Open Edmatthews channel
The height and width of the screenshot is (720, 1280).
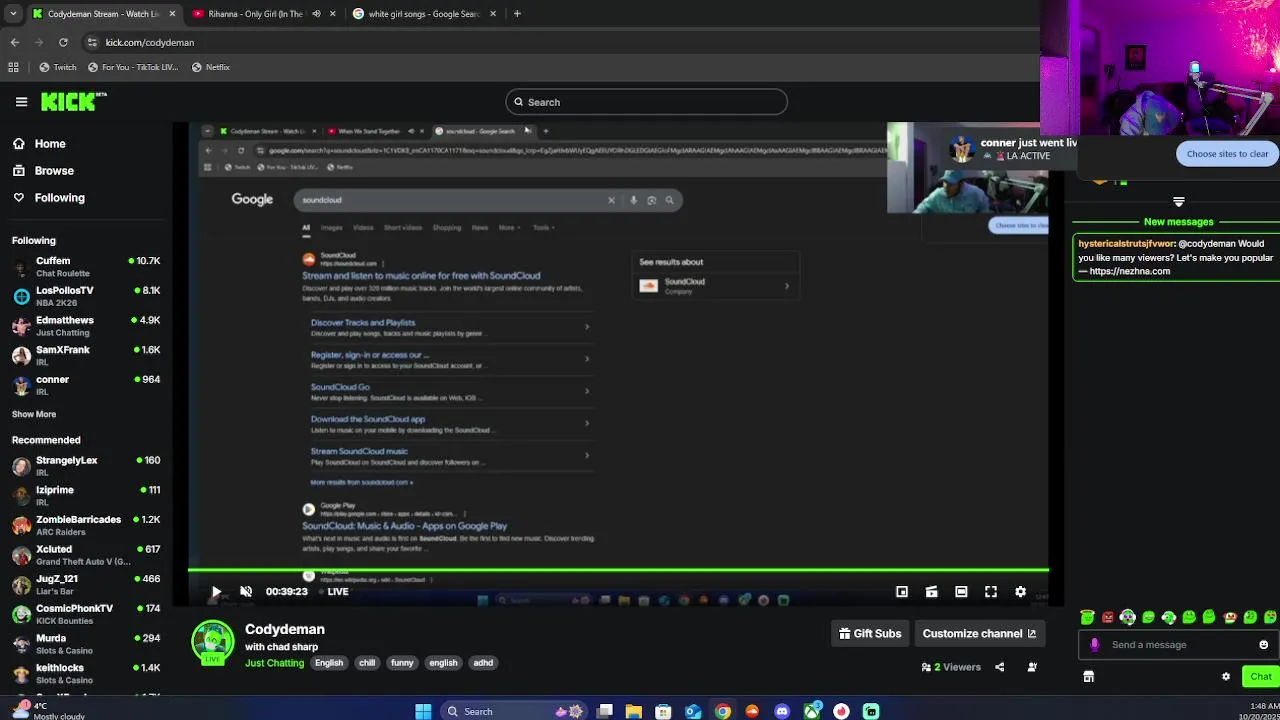click(x=86, y=326)
